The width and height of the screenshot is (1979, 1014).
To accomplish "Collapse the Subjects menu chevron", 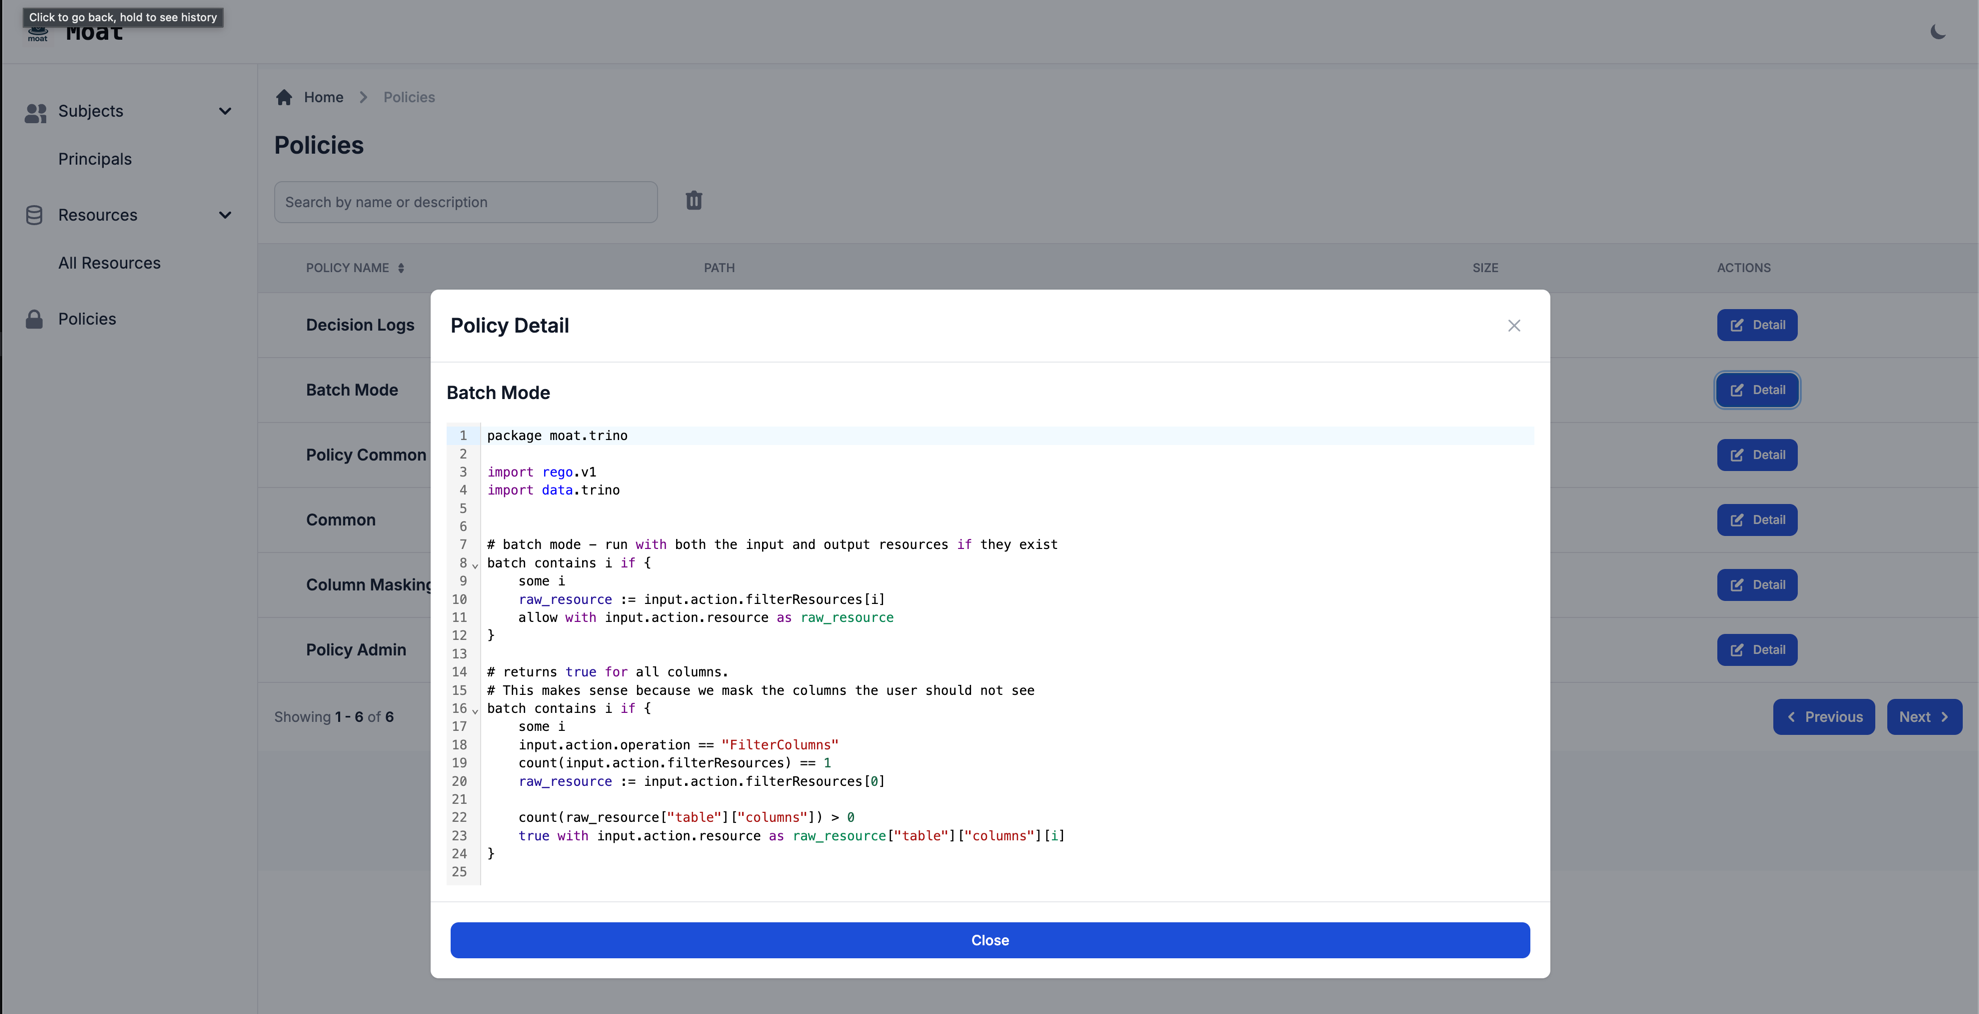I will click(x=225, y=111).
